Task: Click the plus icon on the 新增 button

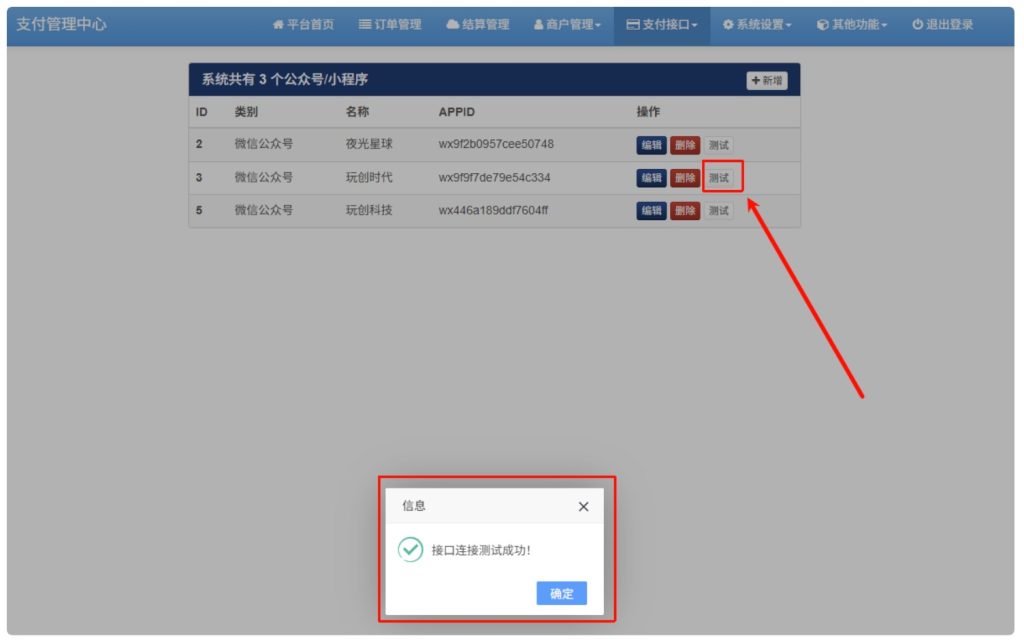Action: pyautogui.click(x=755, y=80)
